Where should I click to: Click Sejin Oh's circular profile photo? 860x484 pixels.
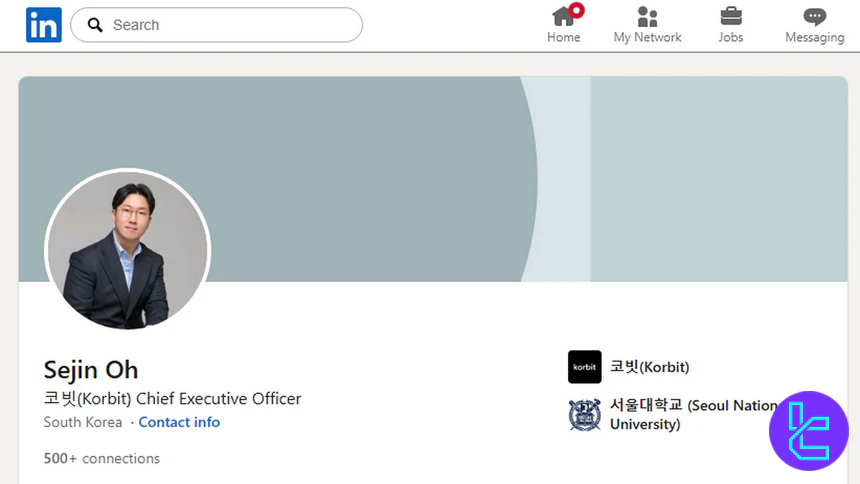tap(127, 251)
